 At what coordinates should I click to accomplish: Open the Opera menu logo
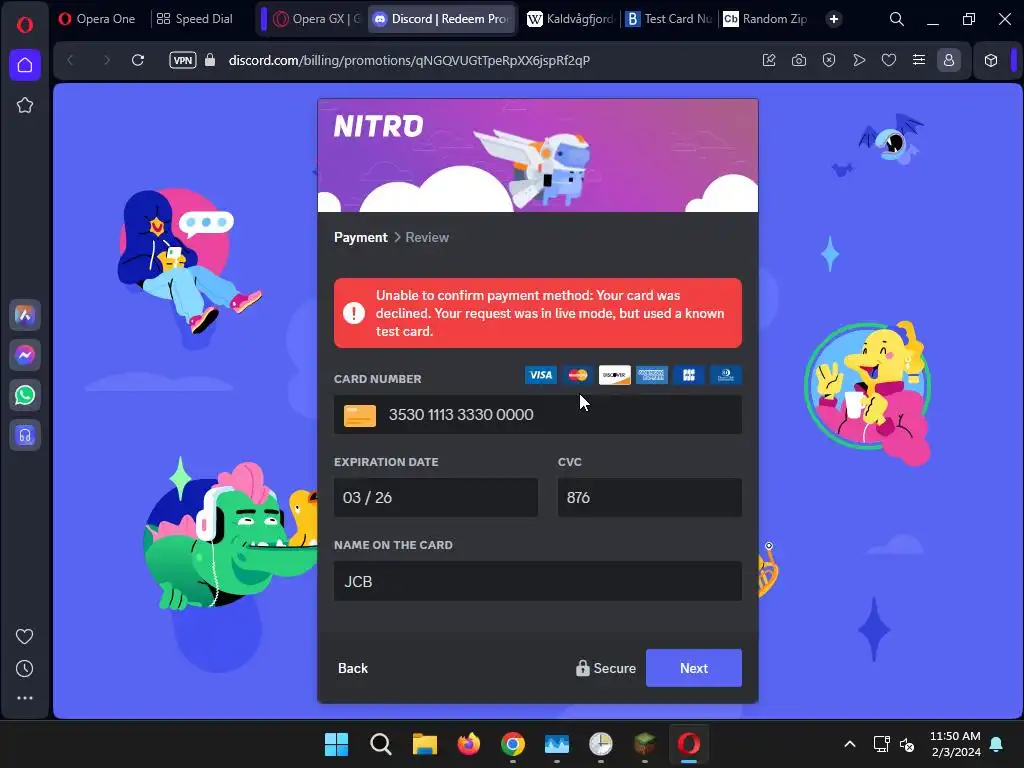(x=25, y=25)
